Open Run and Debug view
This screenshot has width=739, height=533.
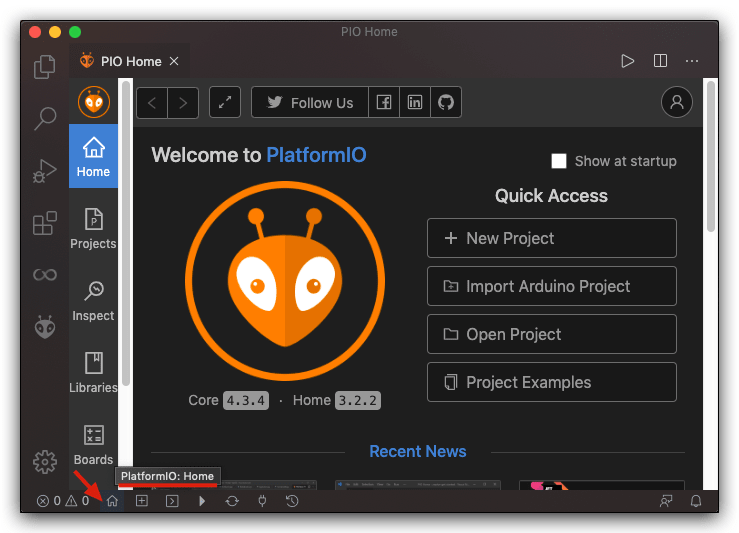(45, 171)
